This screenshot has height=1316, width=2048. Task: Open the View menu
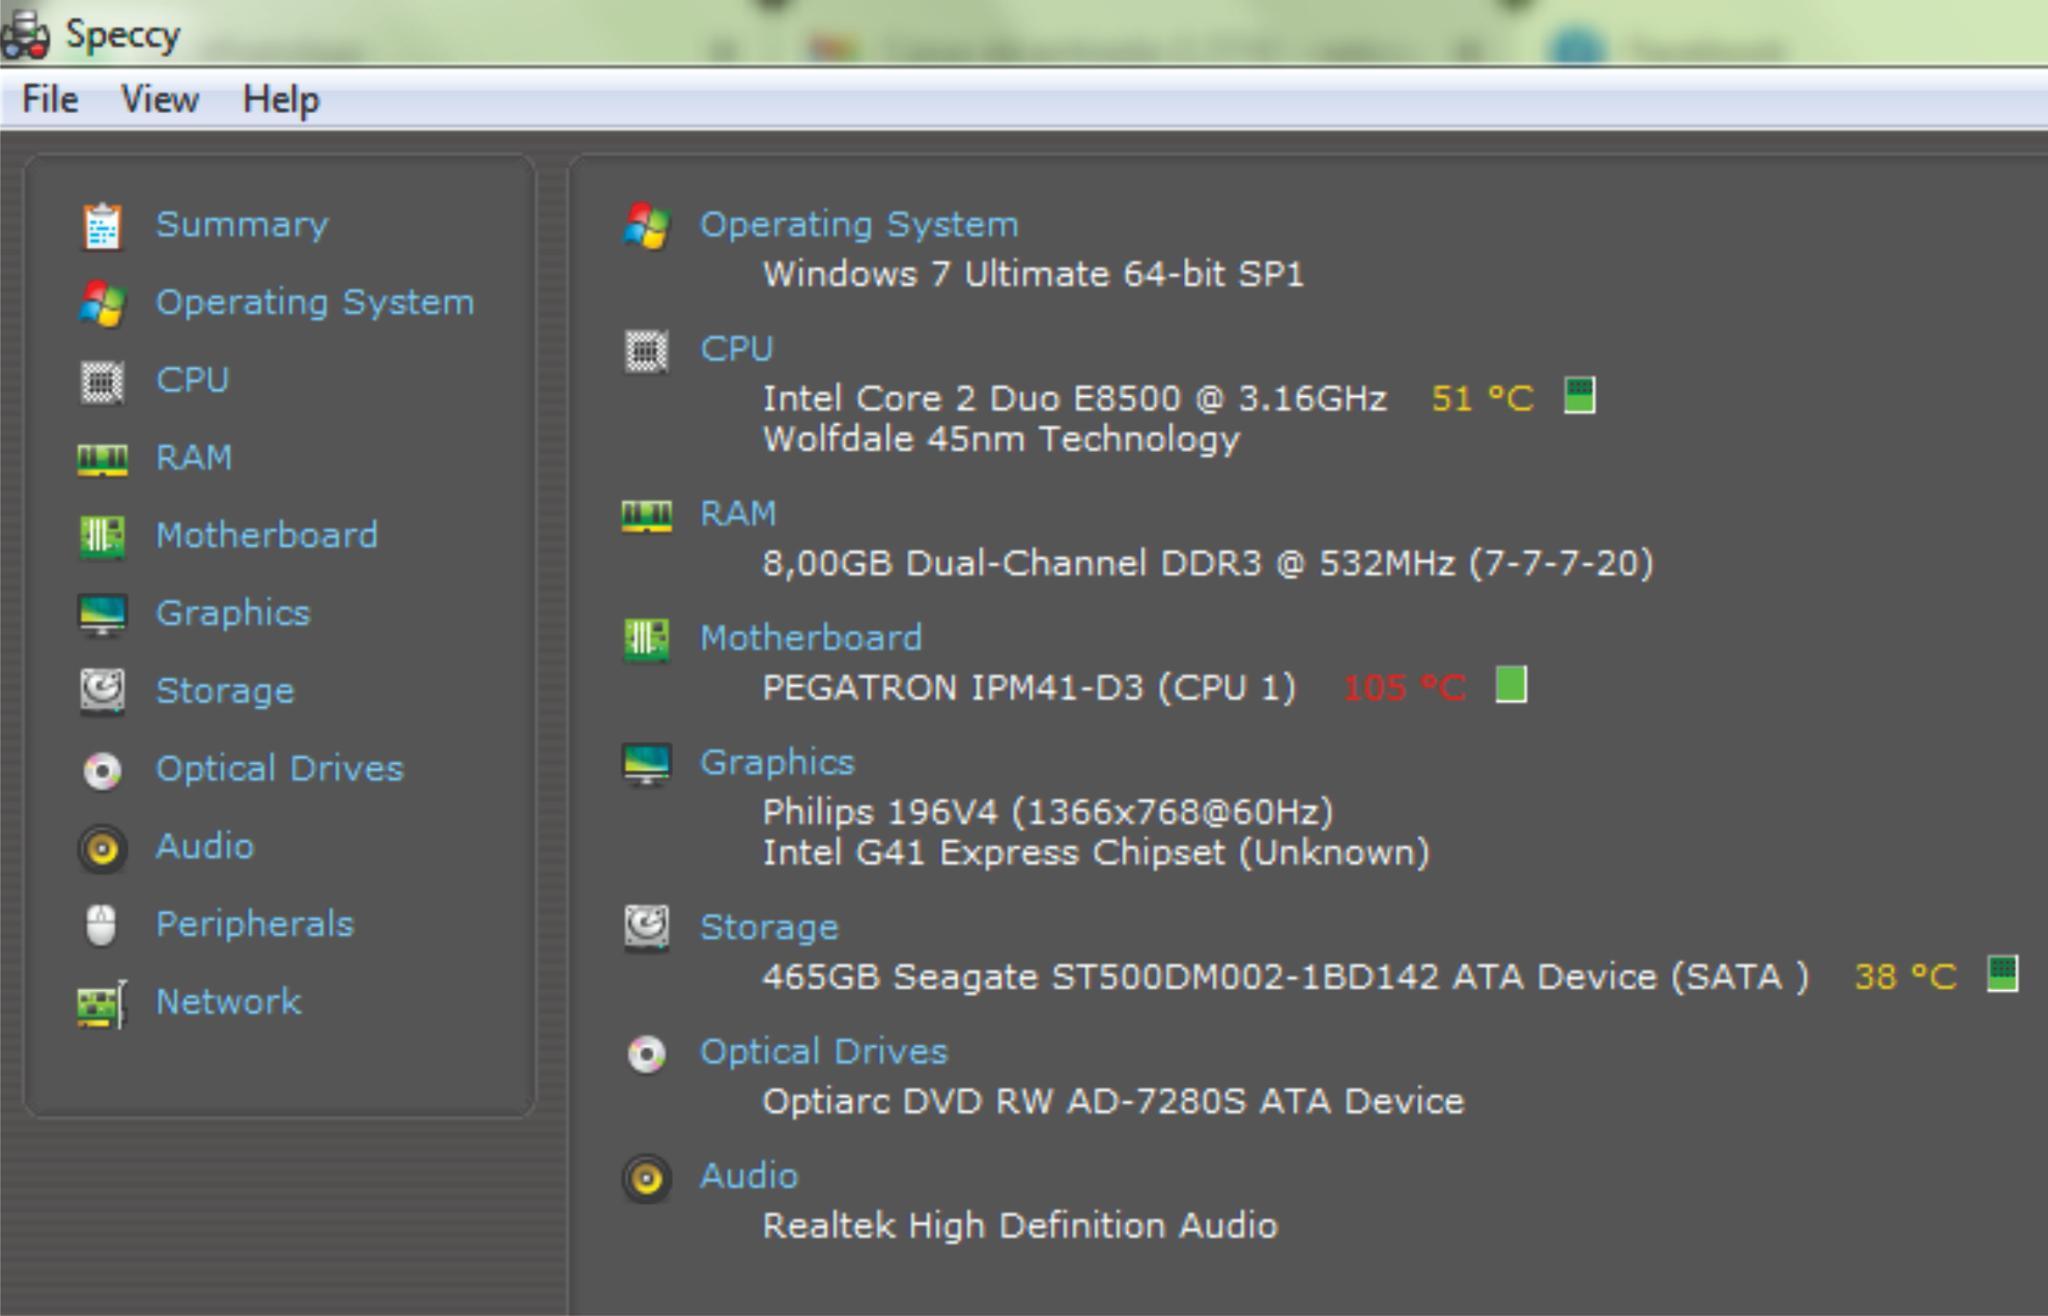[x=160, y=99]
